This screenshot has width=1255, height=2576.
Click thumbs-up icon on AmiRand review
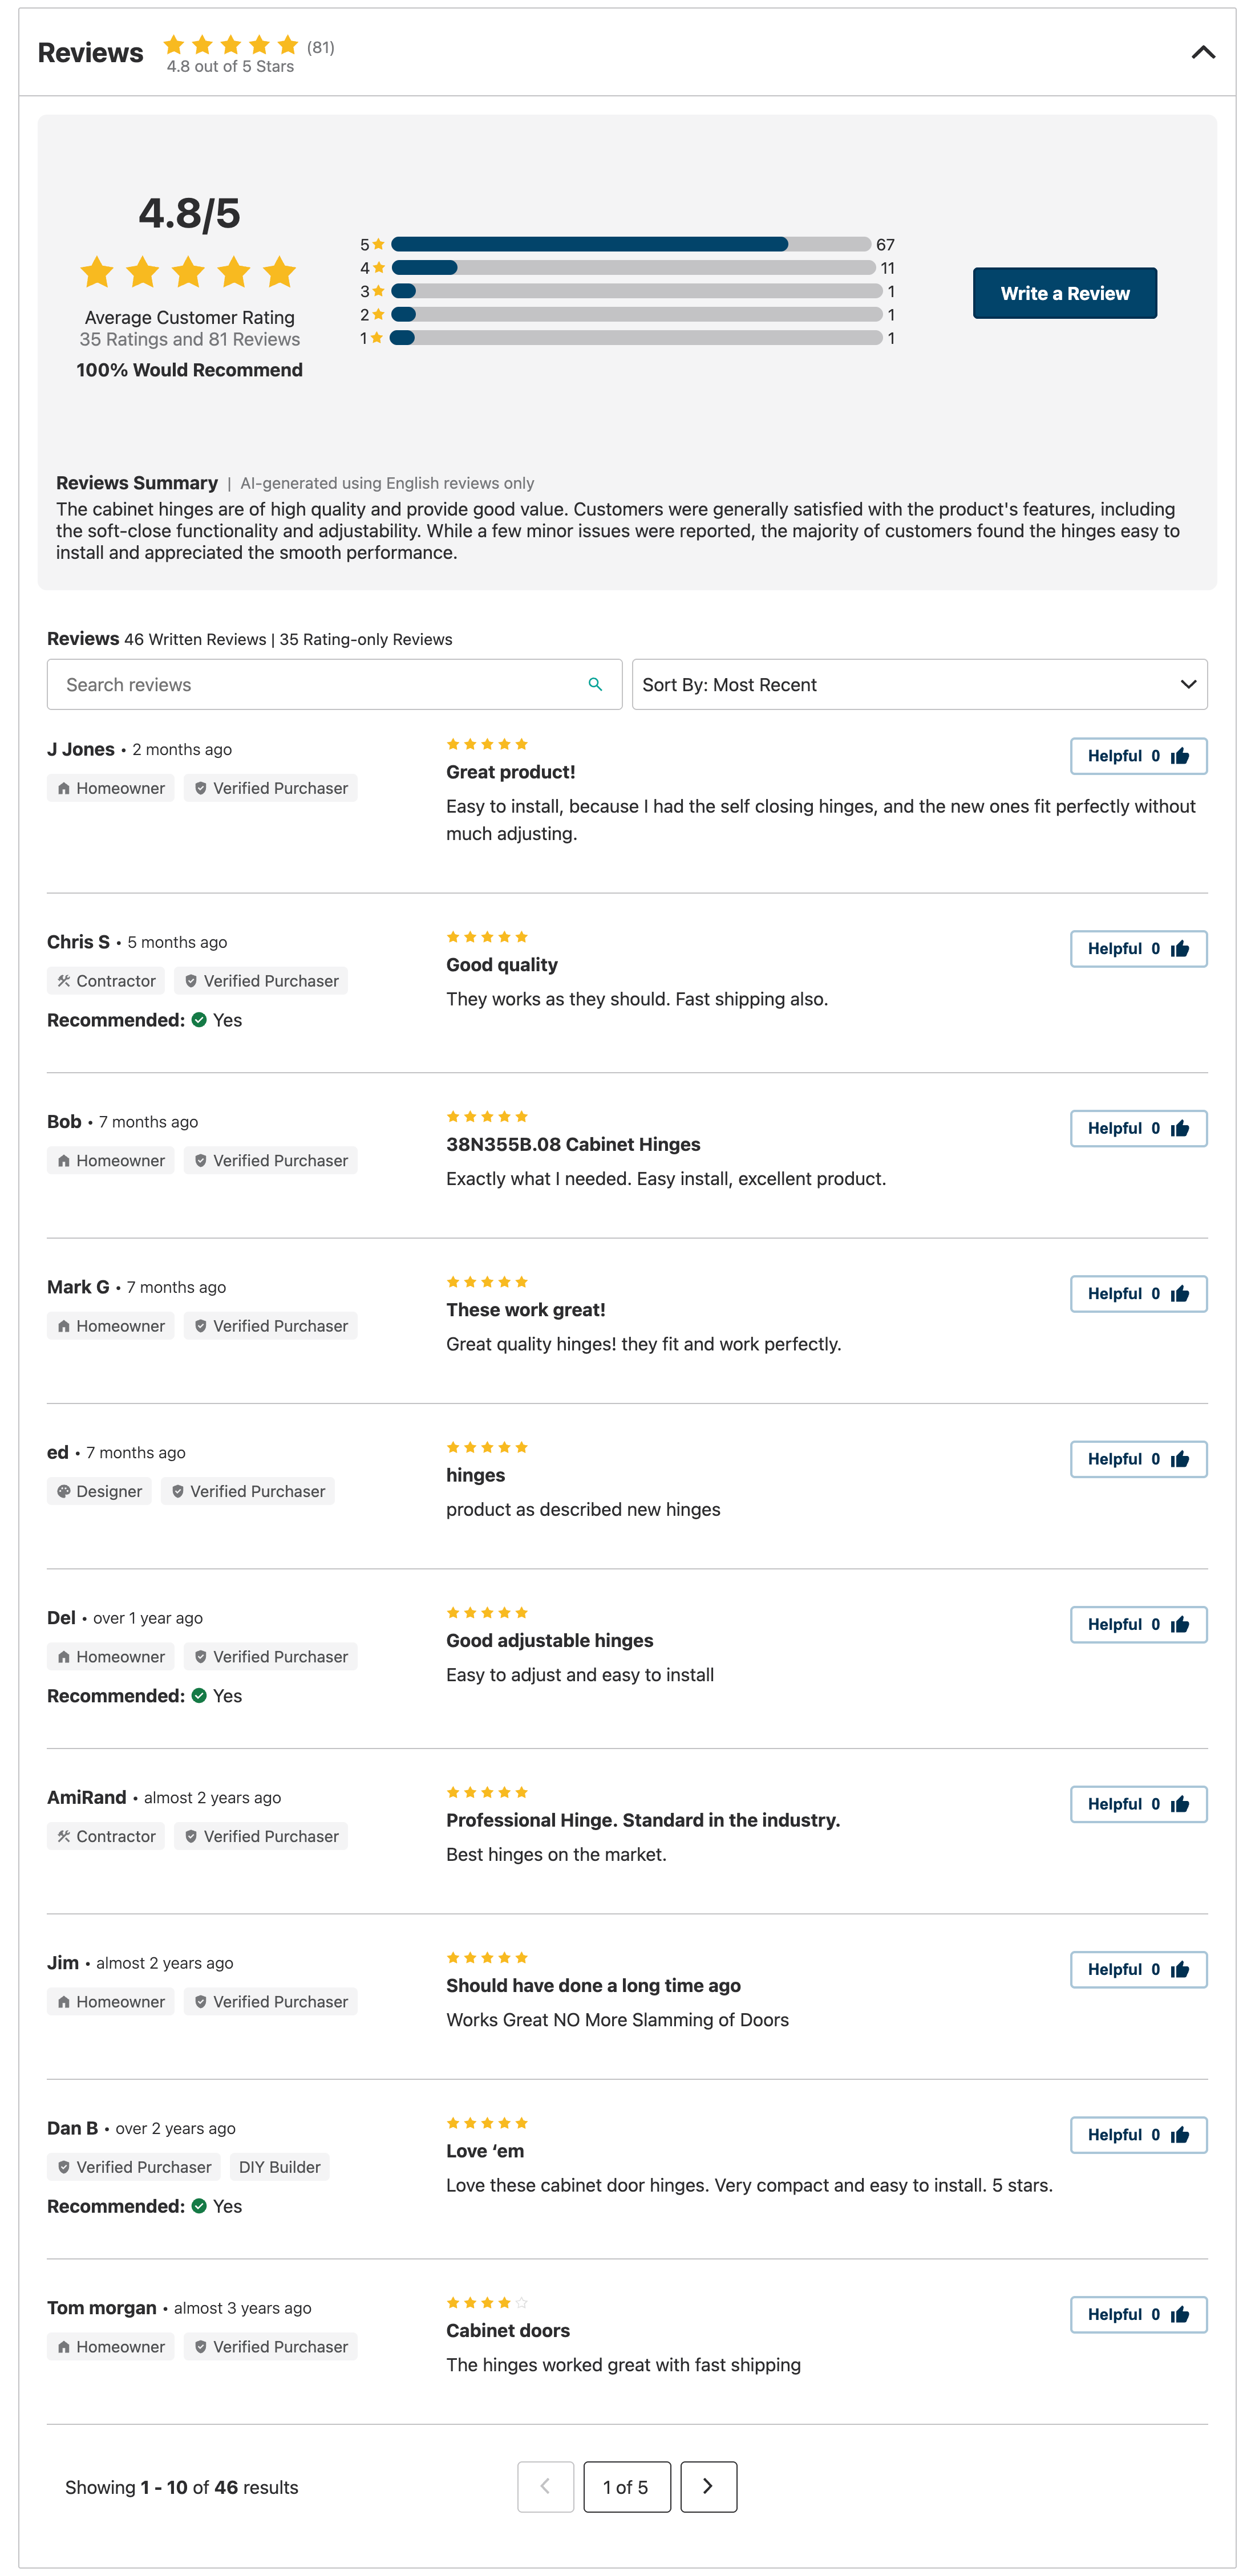[1180, 1804]
